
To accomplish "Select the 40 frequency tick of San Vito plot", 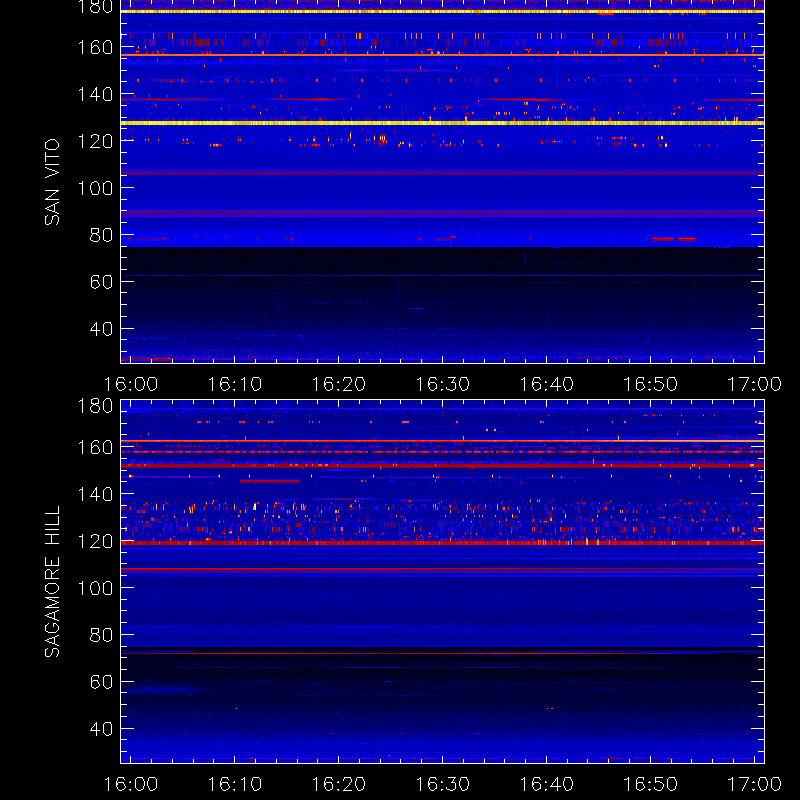I will pos(101,329).
